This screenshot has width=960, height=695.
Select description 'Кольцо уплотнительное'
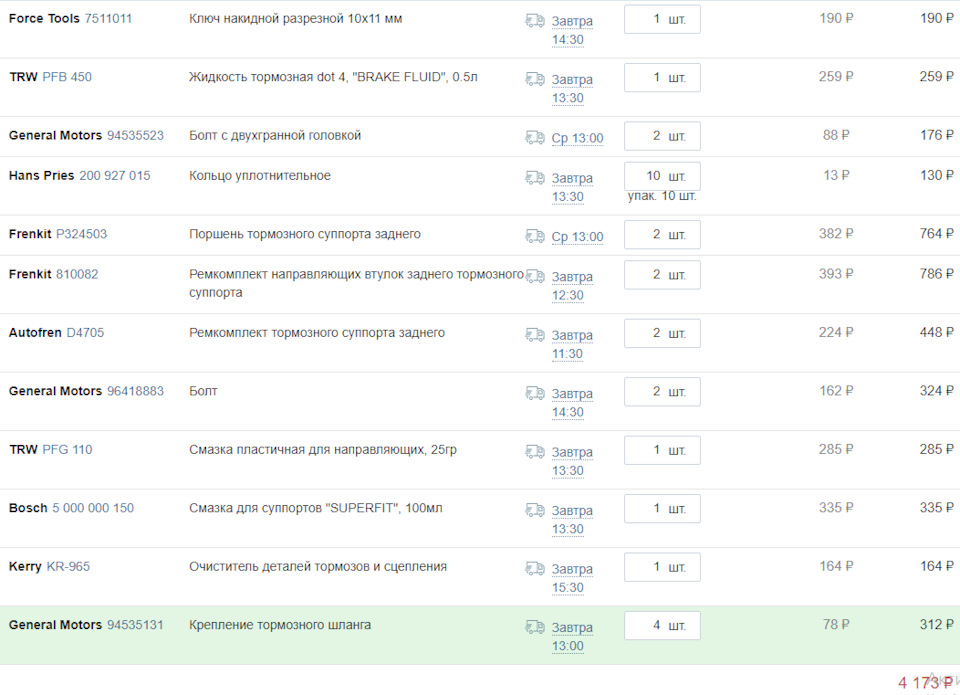point(260,176)
